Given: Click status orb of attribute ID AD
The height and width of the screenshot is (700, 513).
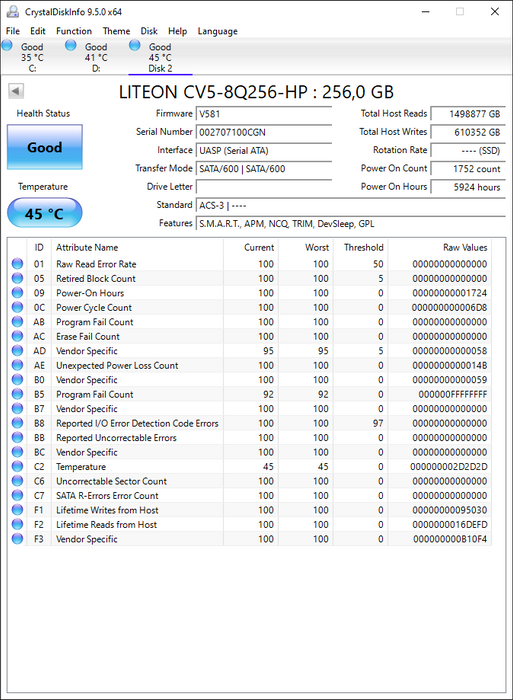Looking at the screenshot, I should (x=17, y=351).
